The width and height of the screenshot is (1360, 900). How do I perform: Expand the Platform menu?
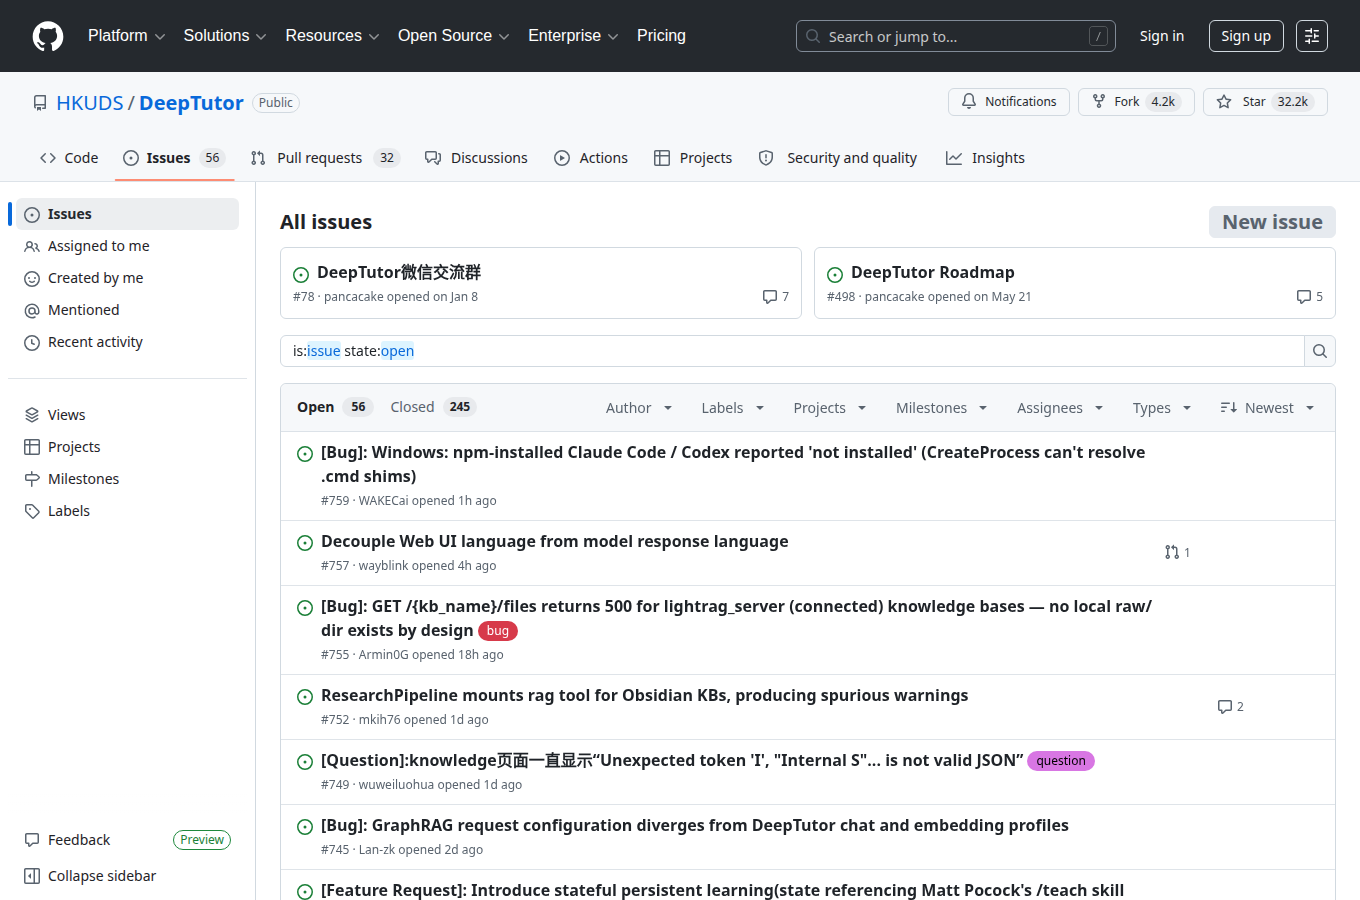coord(126,36)
